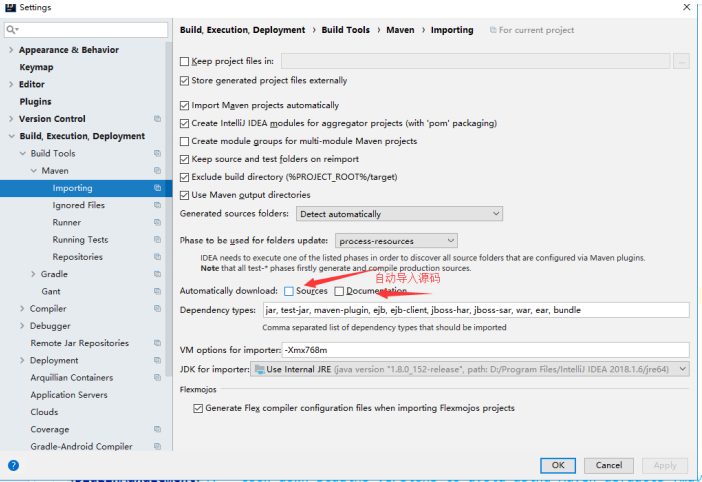Click project-level icon next to Ignored Files

tap(157, 205)
